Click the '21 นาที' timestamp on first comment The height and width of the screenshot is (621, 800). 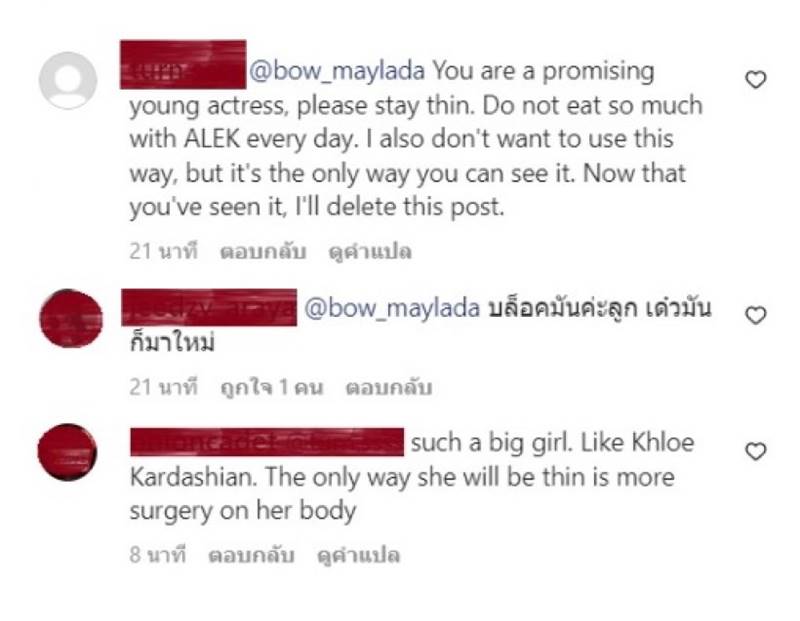163,252
